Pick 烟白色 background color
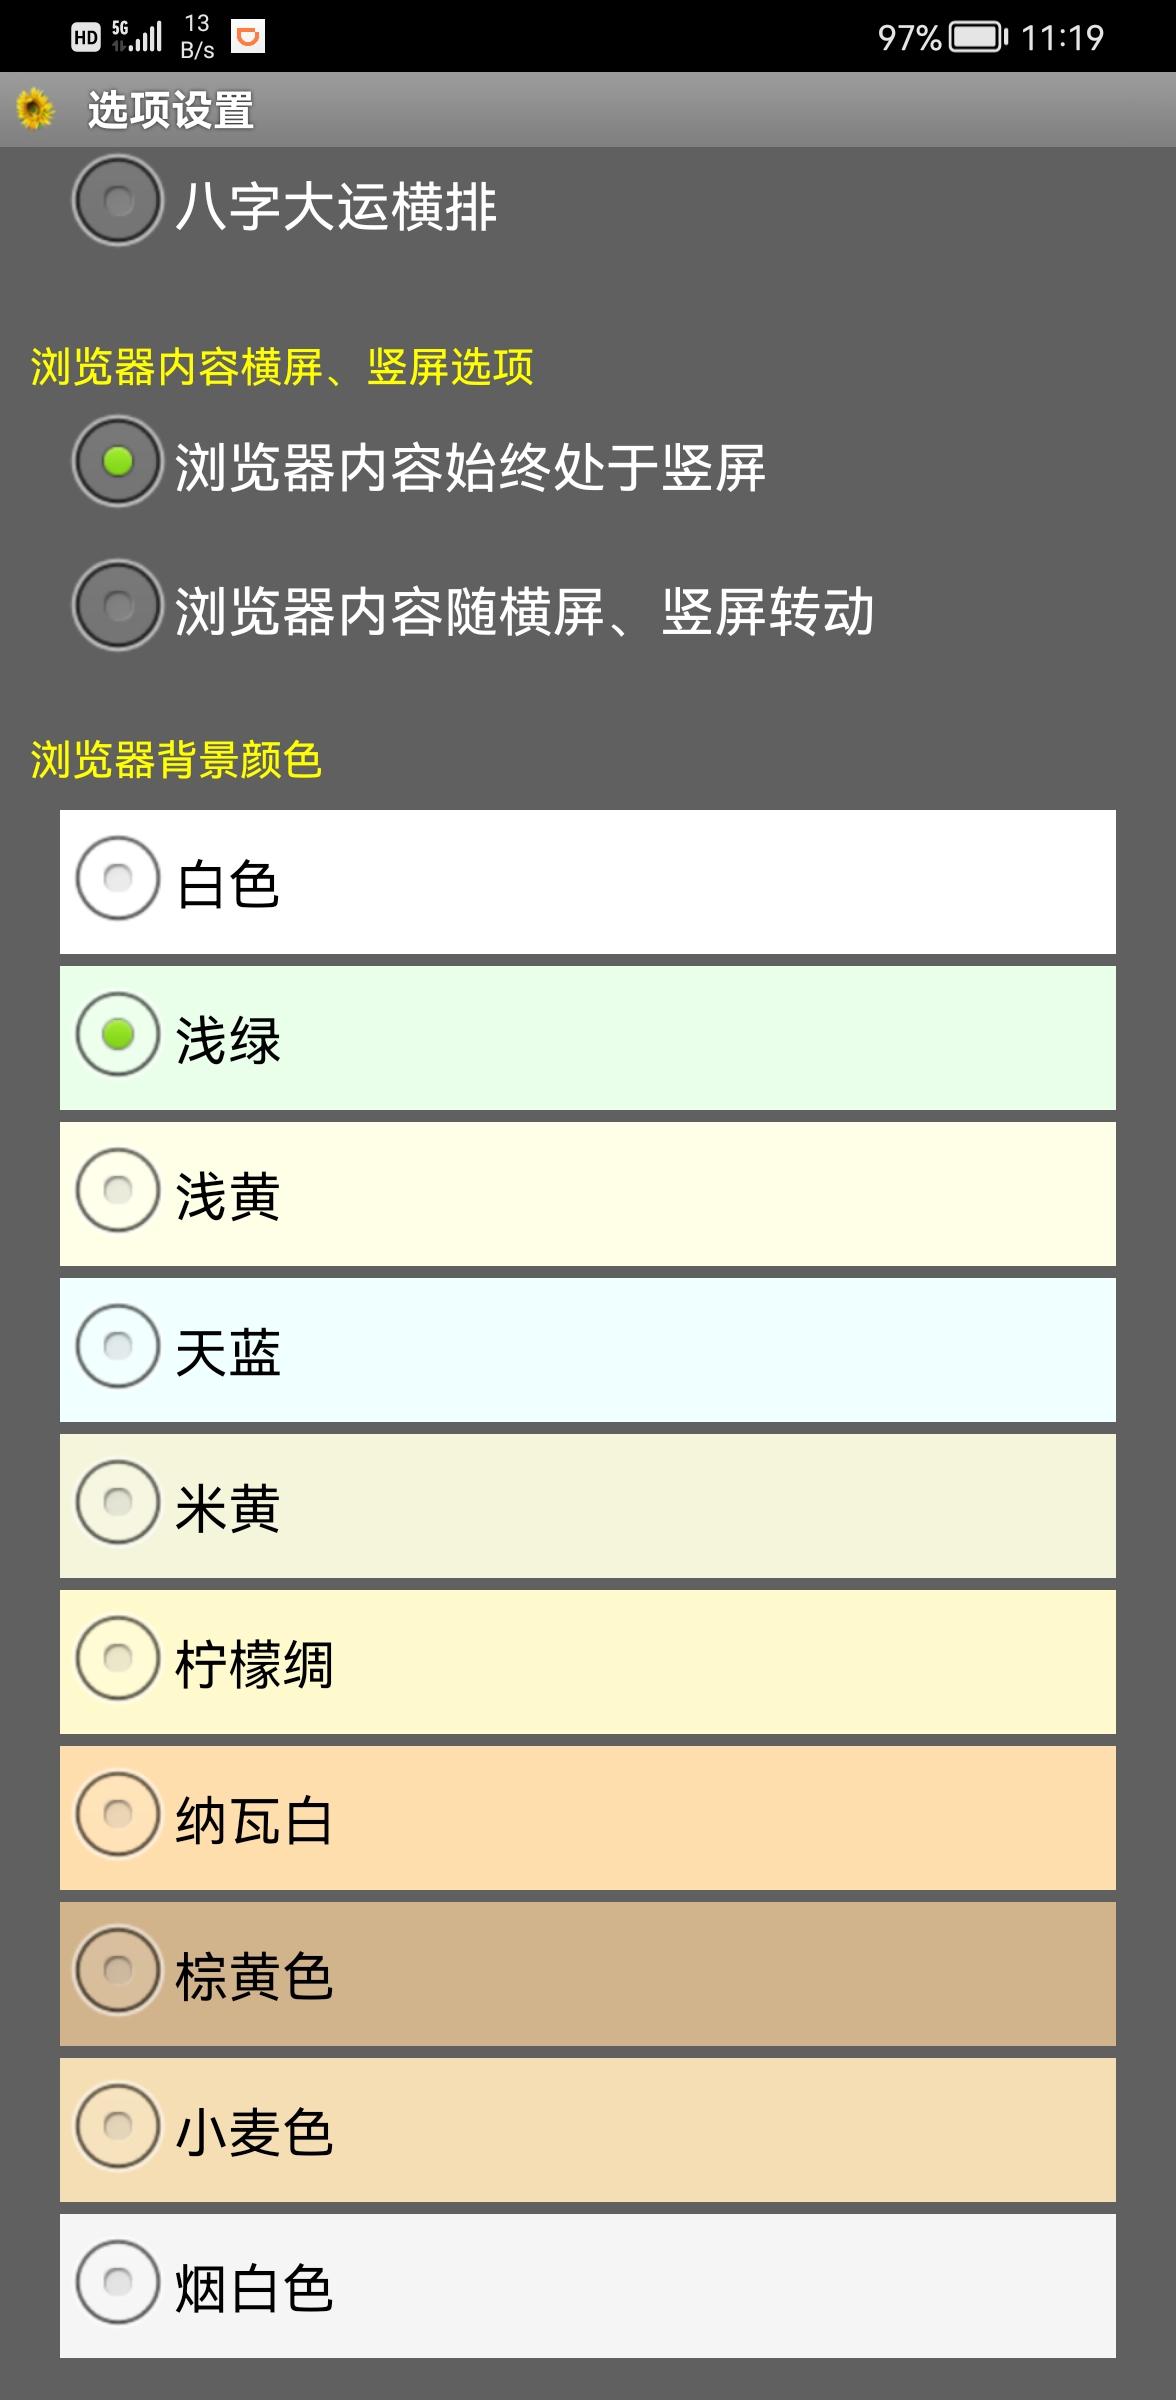1176x2400 pixels. (x=118, y=2283)
